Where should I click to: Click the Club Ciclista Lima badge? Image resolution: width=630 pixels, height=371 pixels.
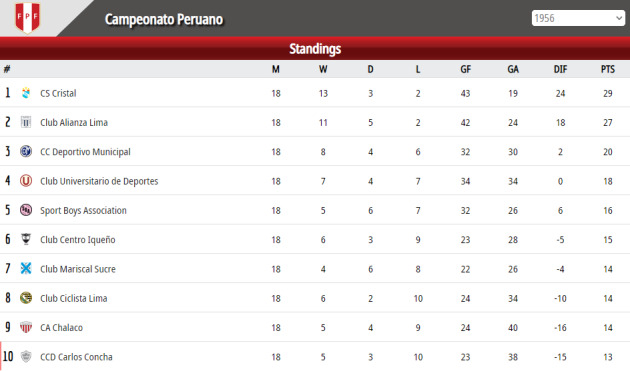pos(26,298)
